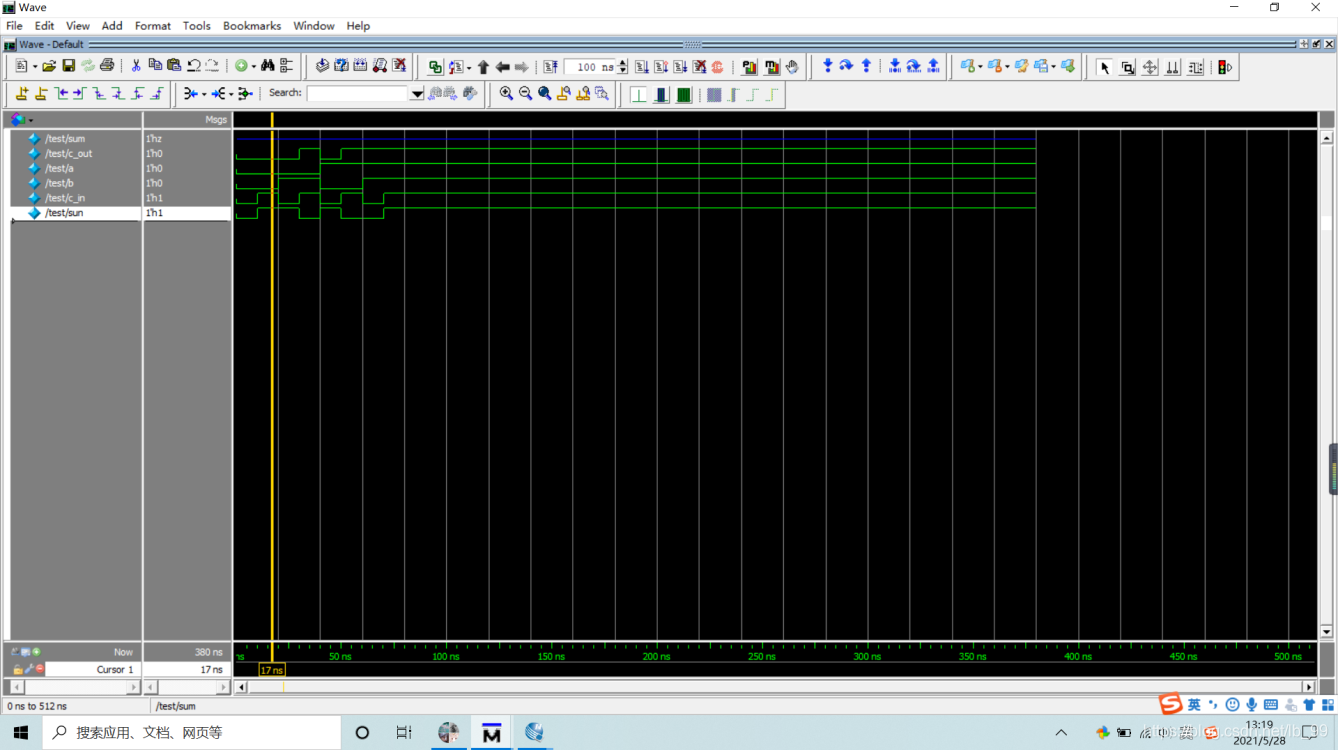Image resolution: width=1338 pixels, height=750 pixels.
Task: Step into with the blue down arrow
Action: [x=827, y=66]
